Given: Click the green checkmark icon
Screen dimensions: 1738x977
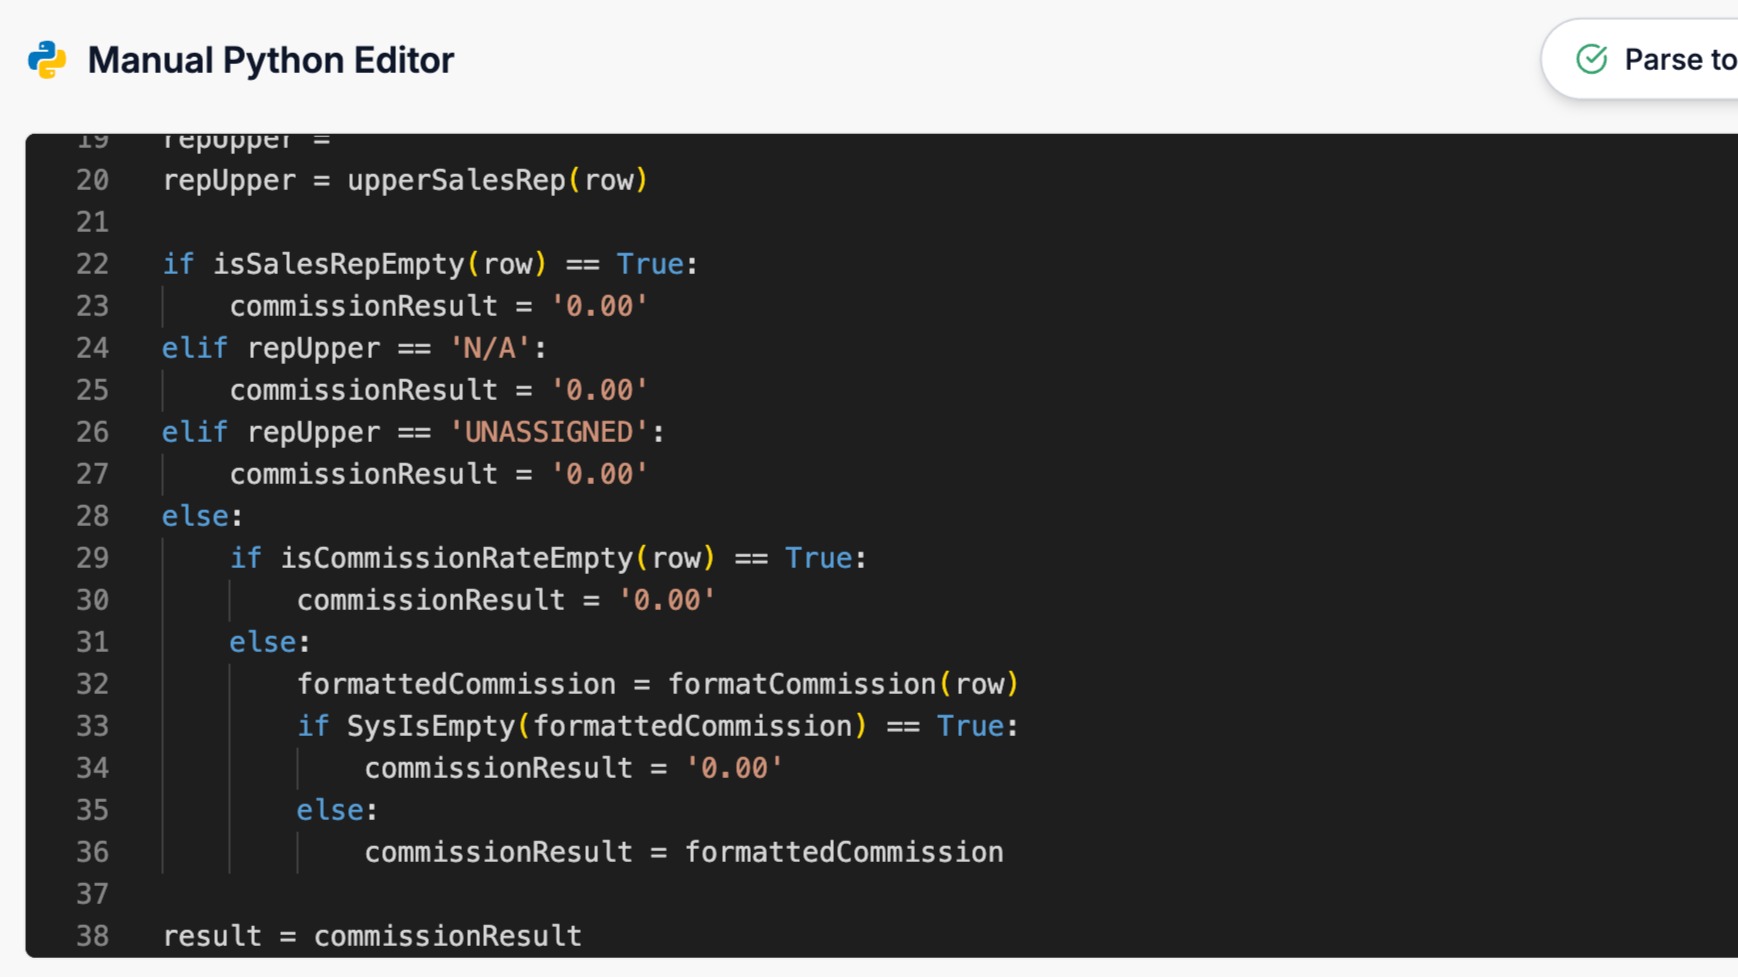Looking at the screenshot, I should coord(1591,60).
